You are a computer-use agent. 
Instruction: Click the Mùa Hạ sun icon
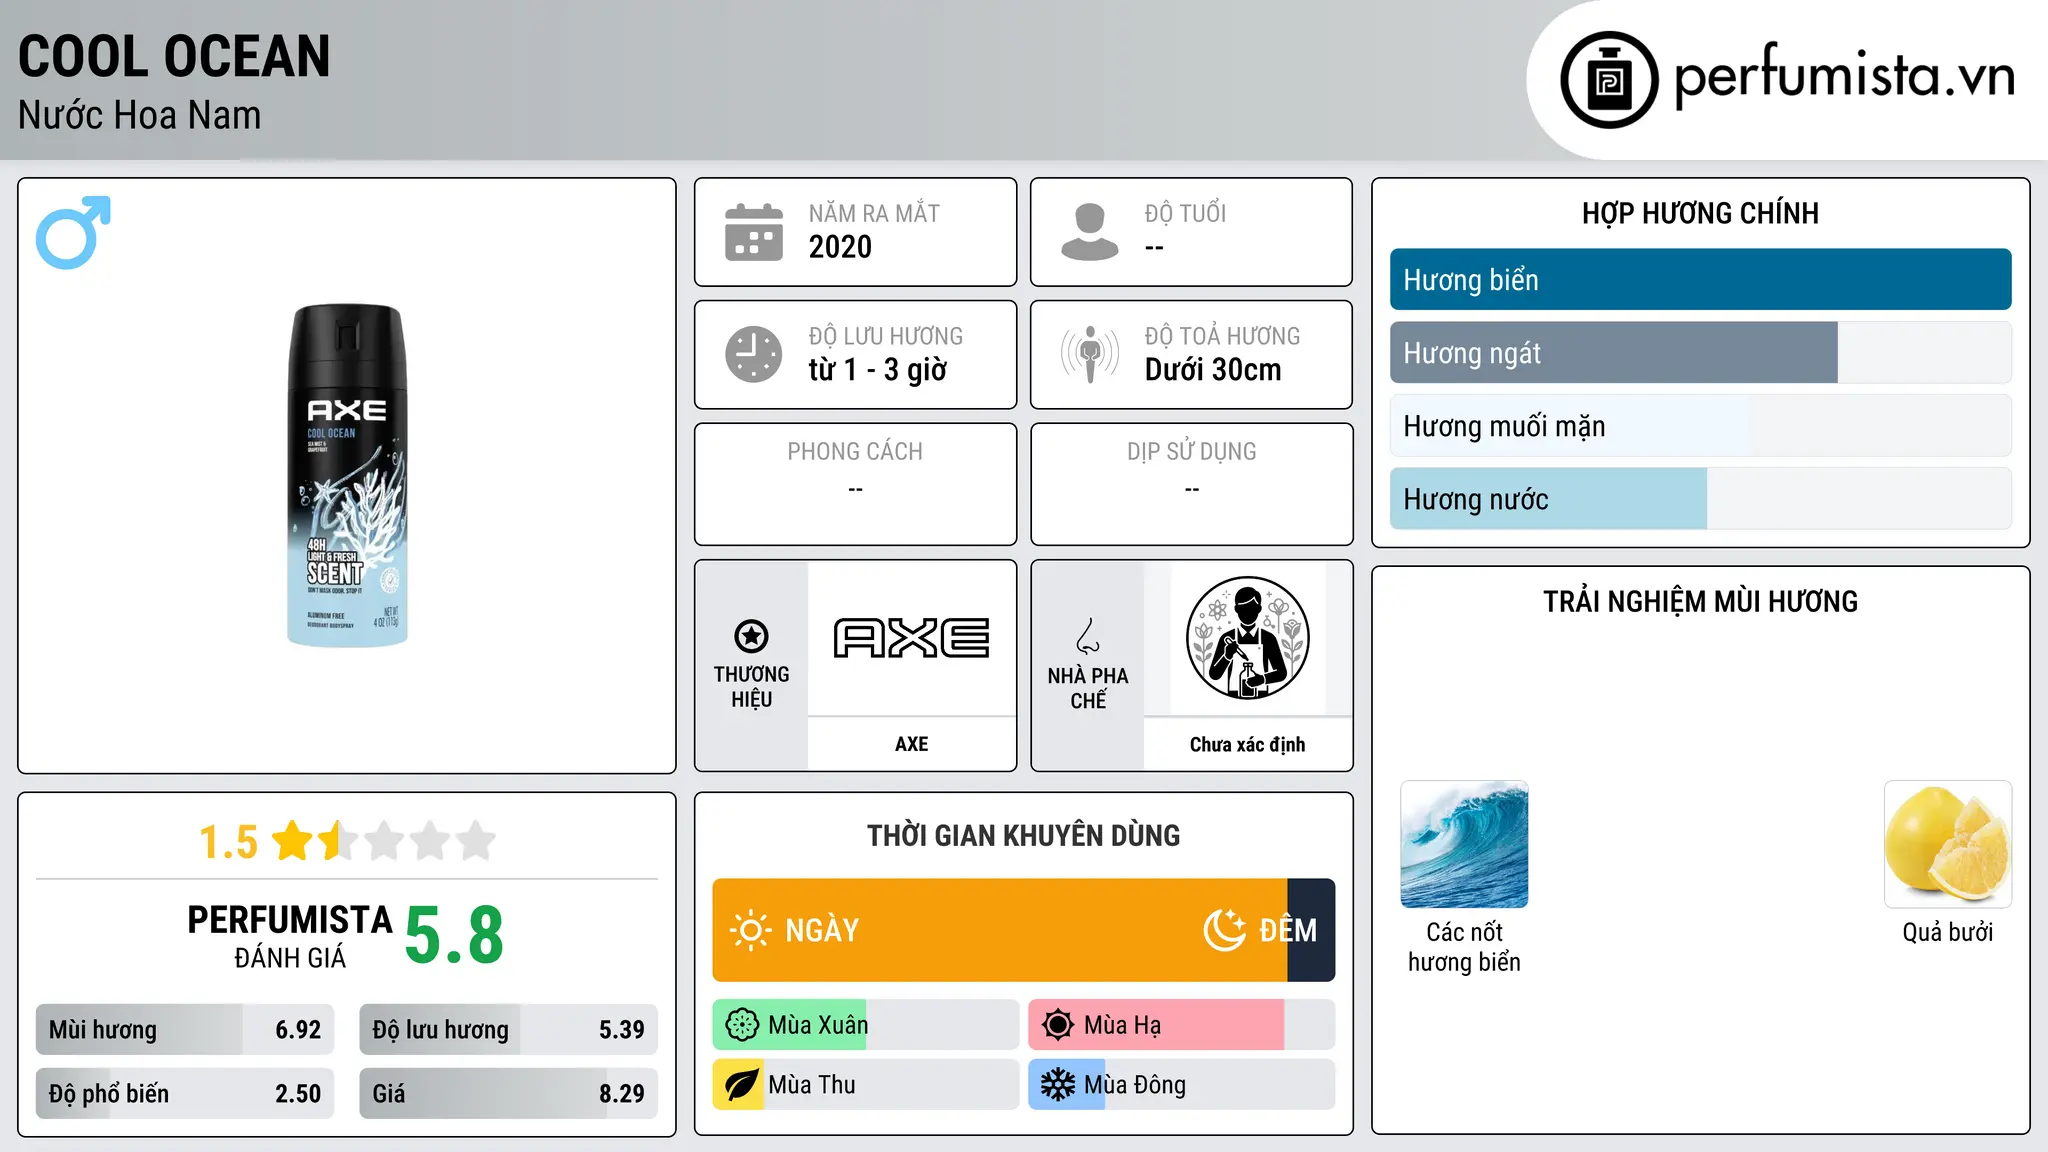pyautogui.click(x=1058, y=1025)
